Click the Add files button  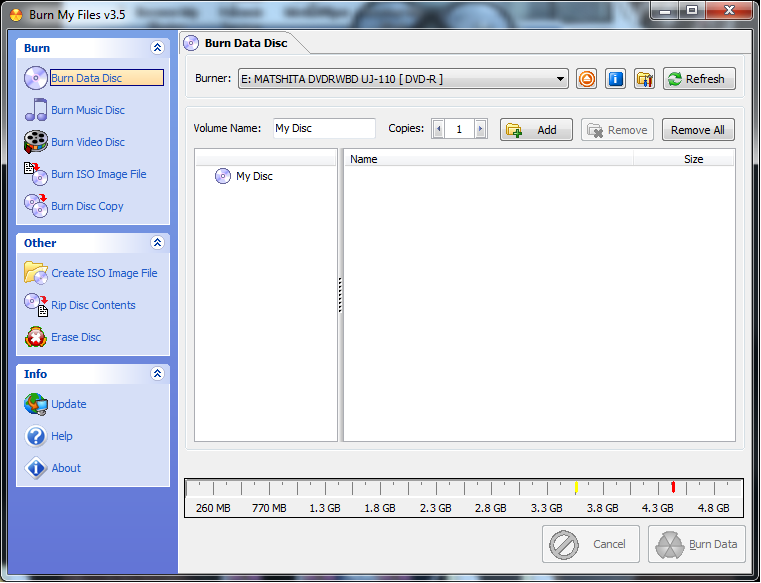536,130
